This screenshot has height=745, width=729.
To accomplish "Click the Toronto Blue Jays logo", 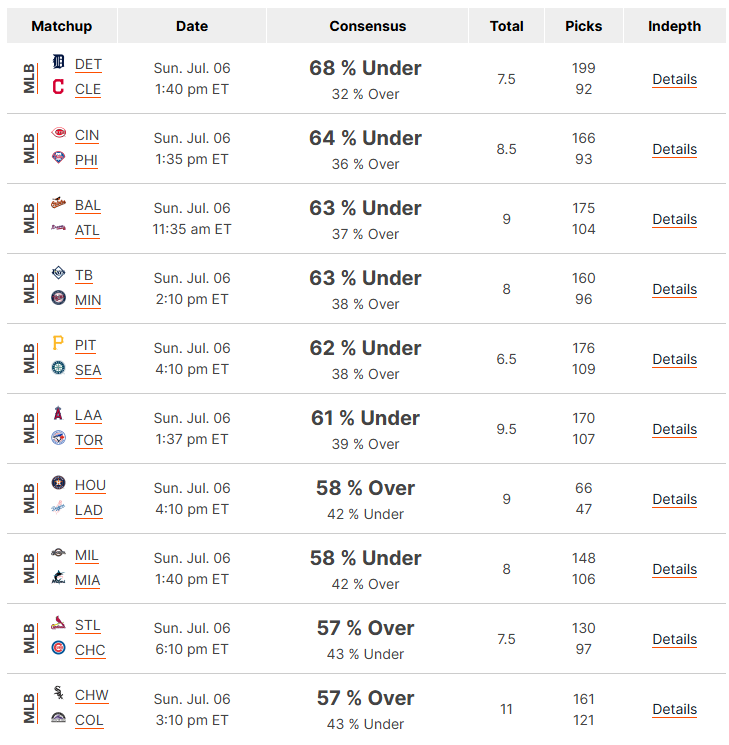I will click(x=58, y=438).
